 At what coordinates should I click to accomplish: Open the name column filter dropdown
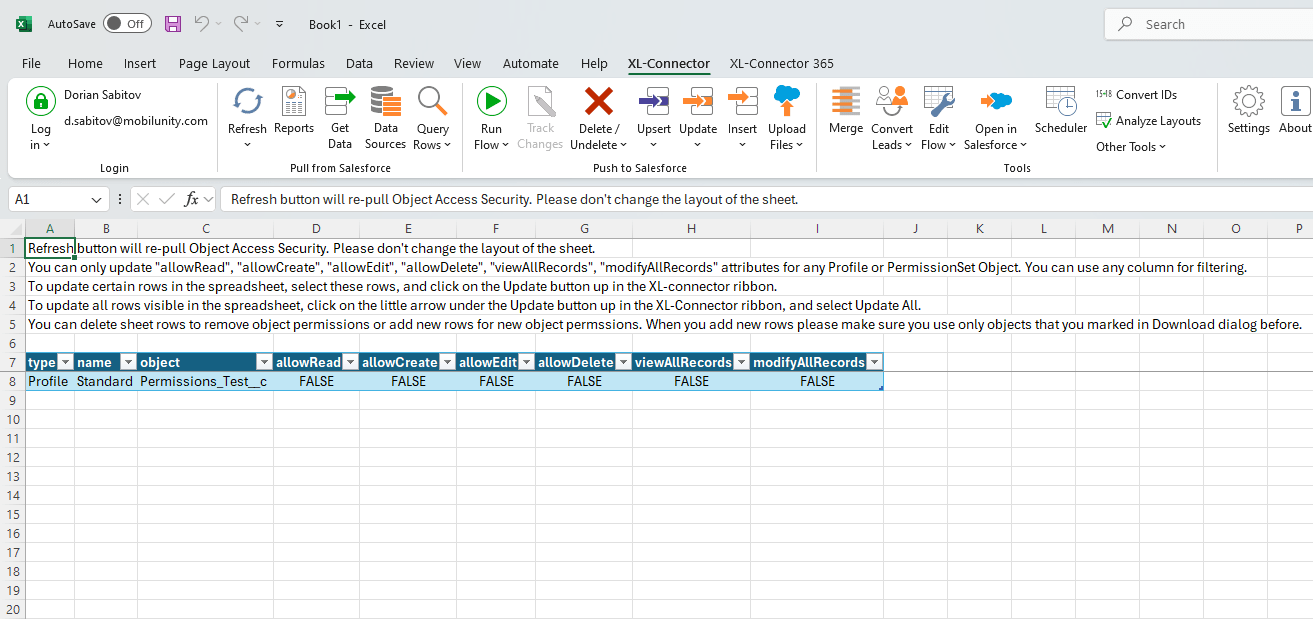(129, 362)
